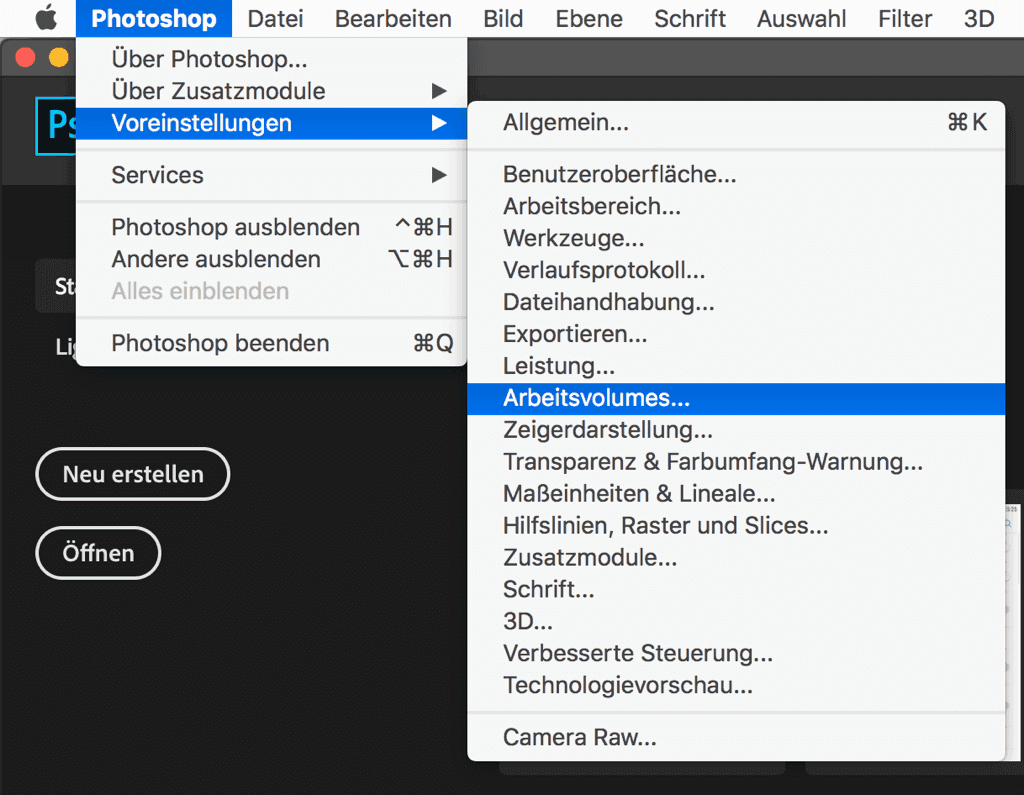Image resolution: width=1024 pixels, height=795 pixels.
Task: Open the Auswahl menu
Action: tap(801, 18)
